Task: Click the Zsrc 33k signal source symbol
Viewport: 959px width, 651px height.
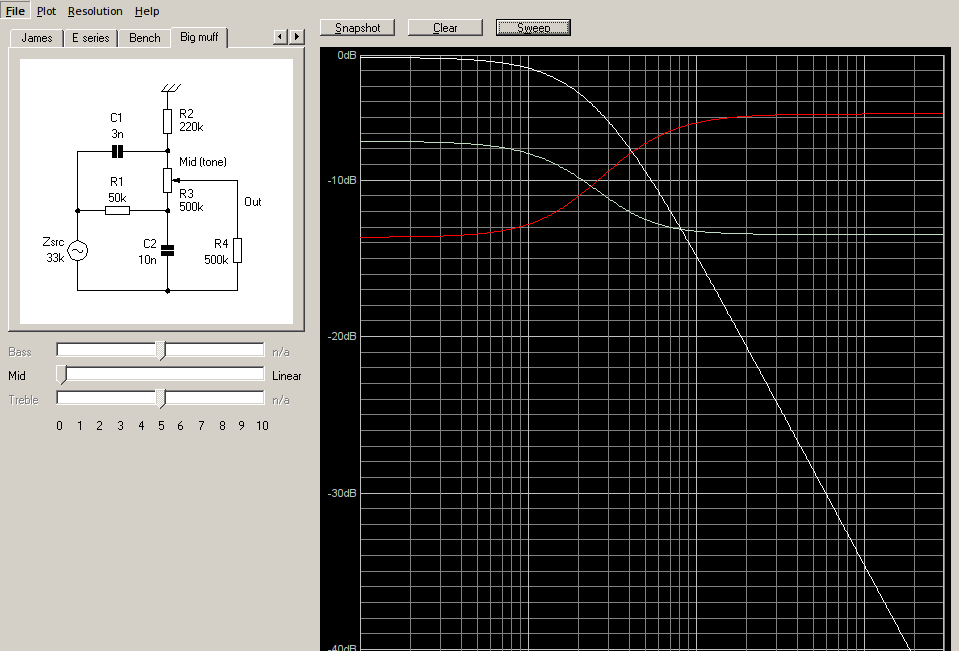Action: [x=76, y=251]
